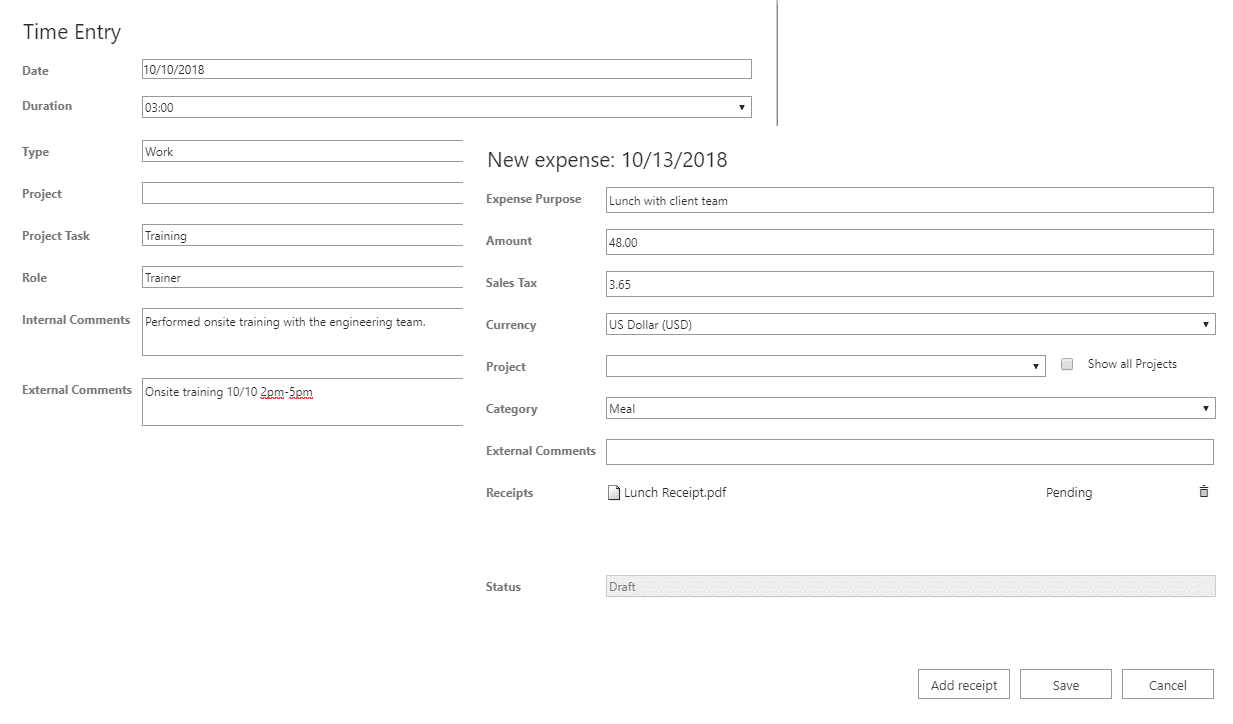Click the Date field with 10/10/2018
1233x724 pixels.
[x=446, y=70]
